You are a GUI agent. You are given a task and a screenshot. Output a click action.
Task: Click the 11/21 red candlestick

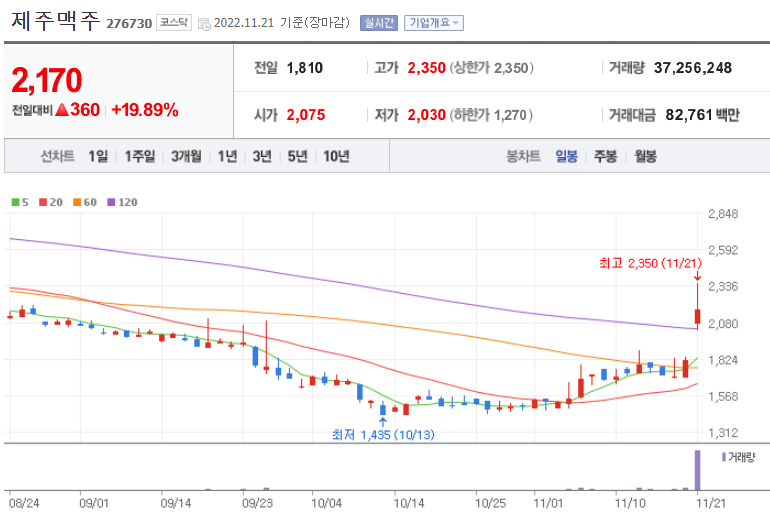pyautogui.click(x=697, y=316)
